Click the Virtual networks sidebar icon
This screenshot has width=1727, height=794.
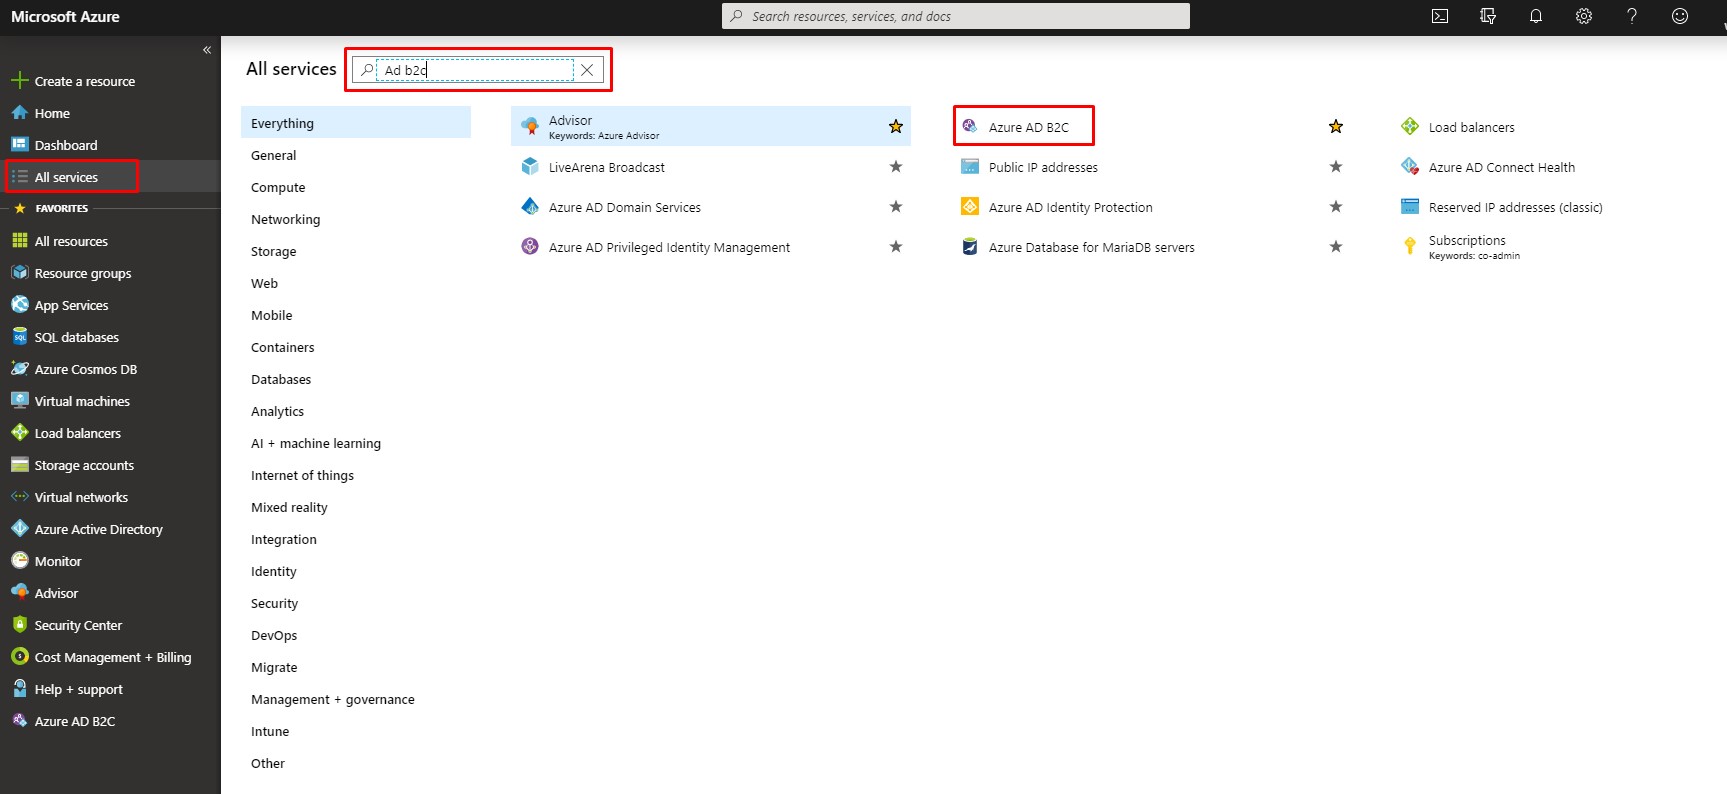point(19,497)
